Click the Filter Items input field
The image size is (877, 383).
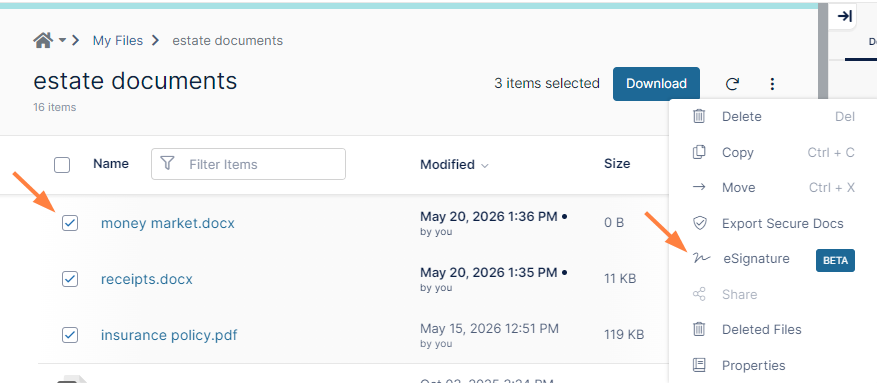pyautogui.click(x=248, y=164)
